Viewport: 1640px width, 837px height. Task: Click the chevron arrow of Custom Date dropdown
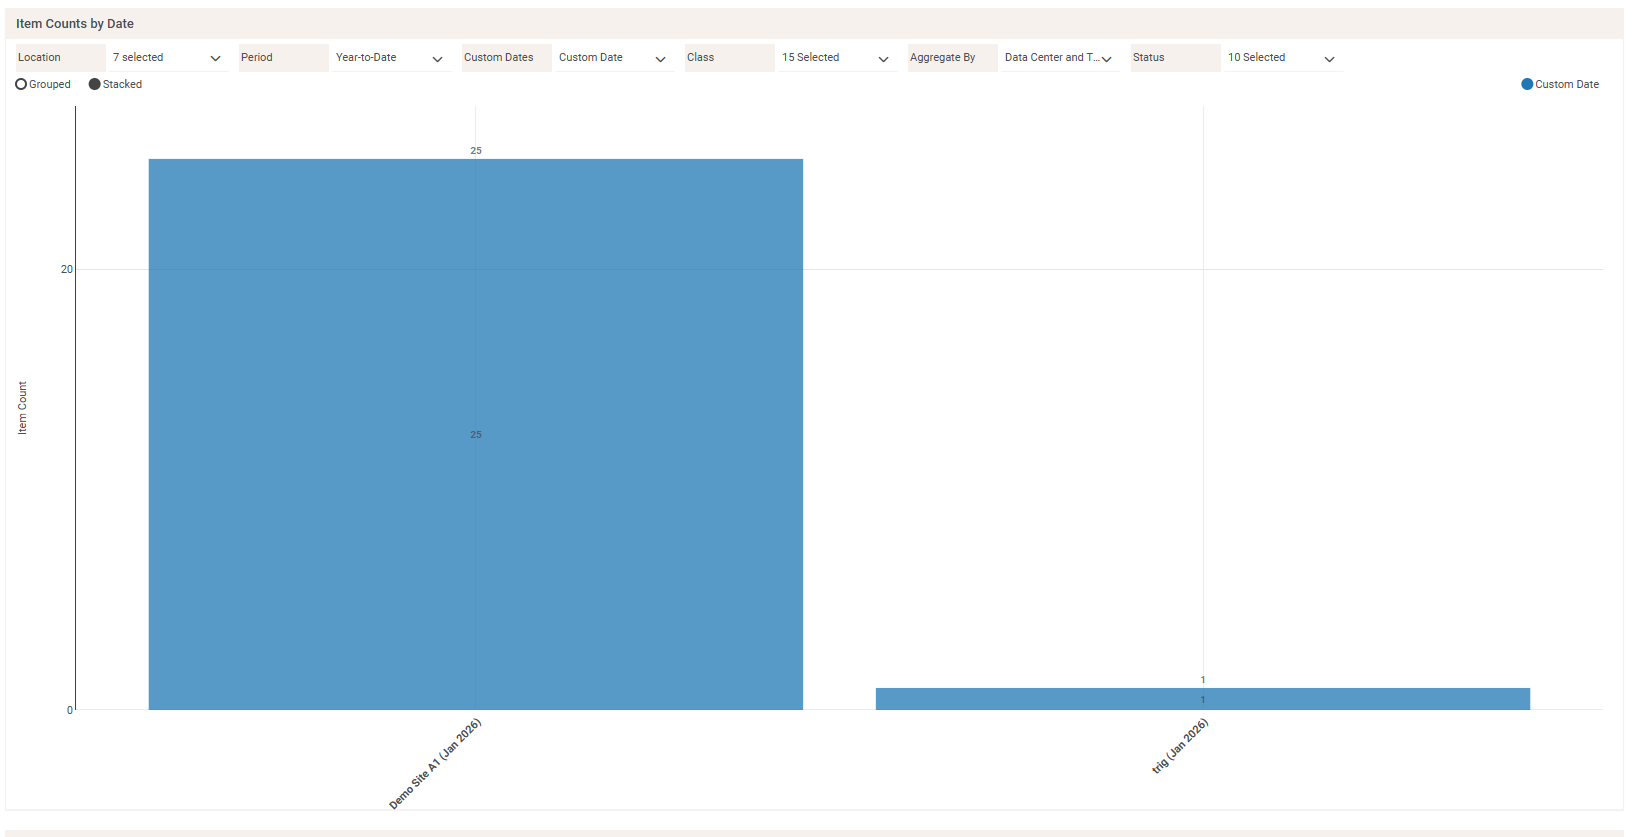click(x=660, y=59)
